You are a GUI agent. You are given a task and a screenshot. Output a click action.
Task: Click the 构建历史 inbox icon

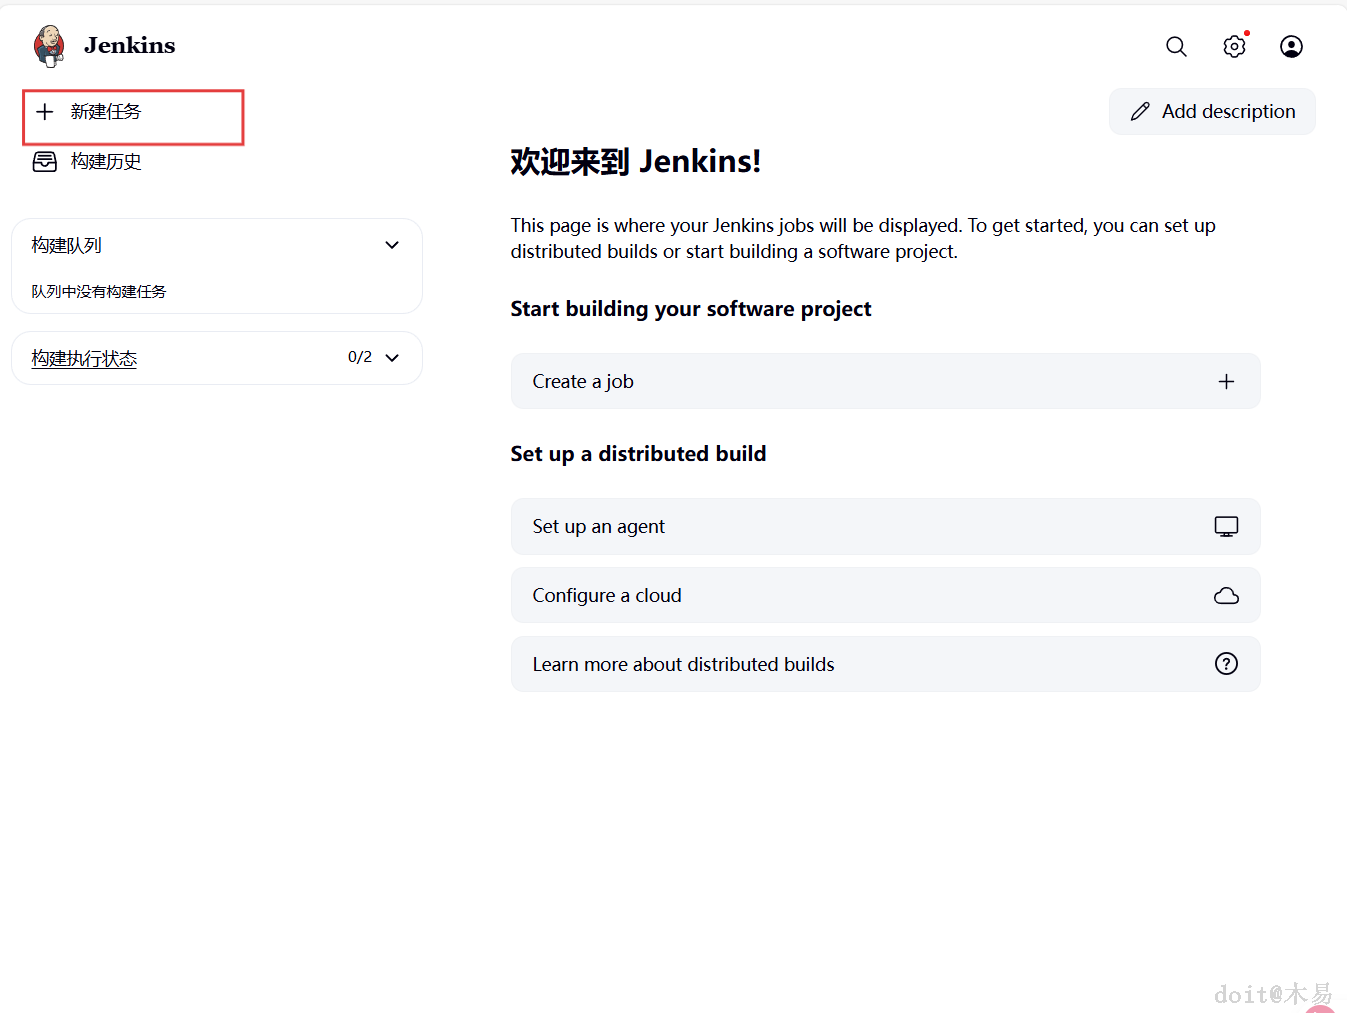coord(45,162)
